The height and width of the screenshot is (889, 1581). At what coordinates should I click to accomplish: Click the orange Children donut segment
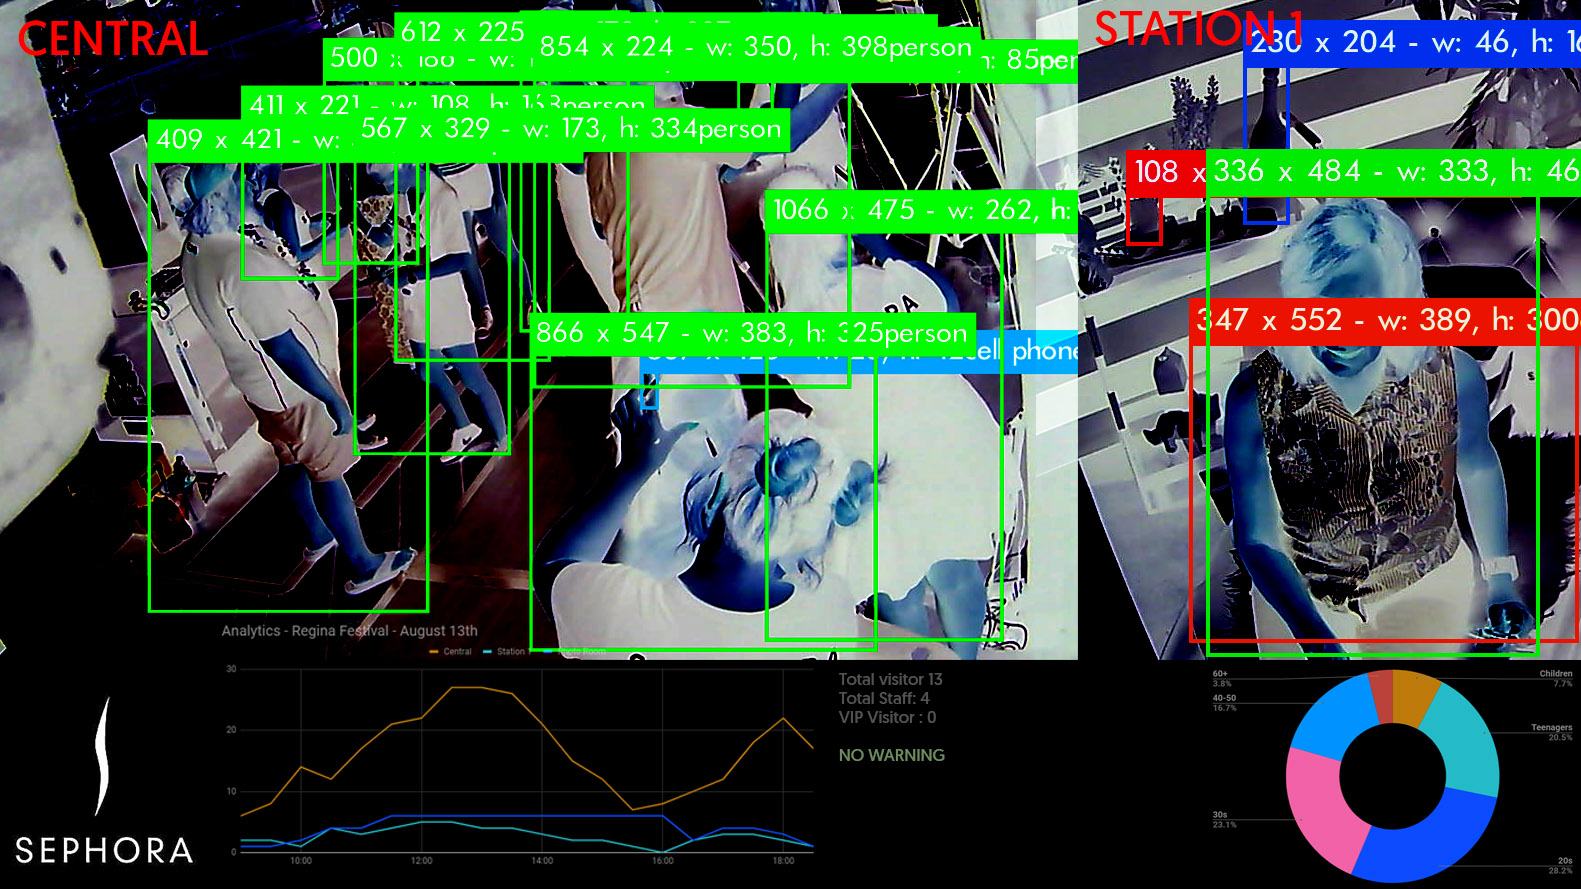[x=1413, y=695]
